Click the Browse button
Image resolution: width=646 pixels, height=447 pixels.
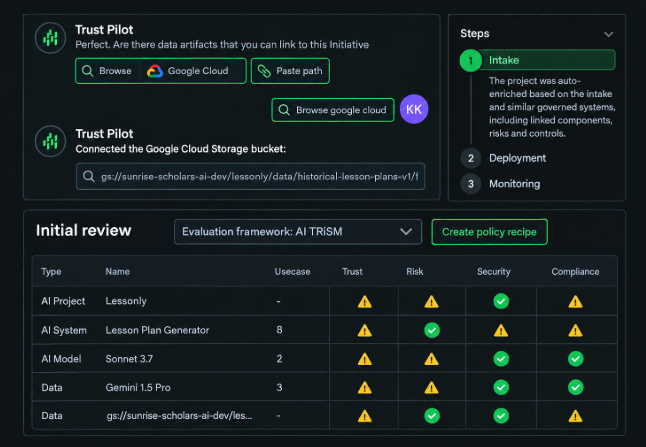(x=107, y=71)
